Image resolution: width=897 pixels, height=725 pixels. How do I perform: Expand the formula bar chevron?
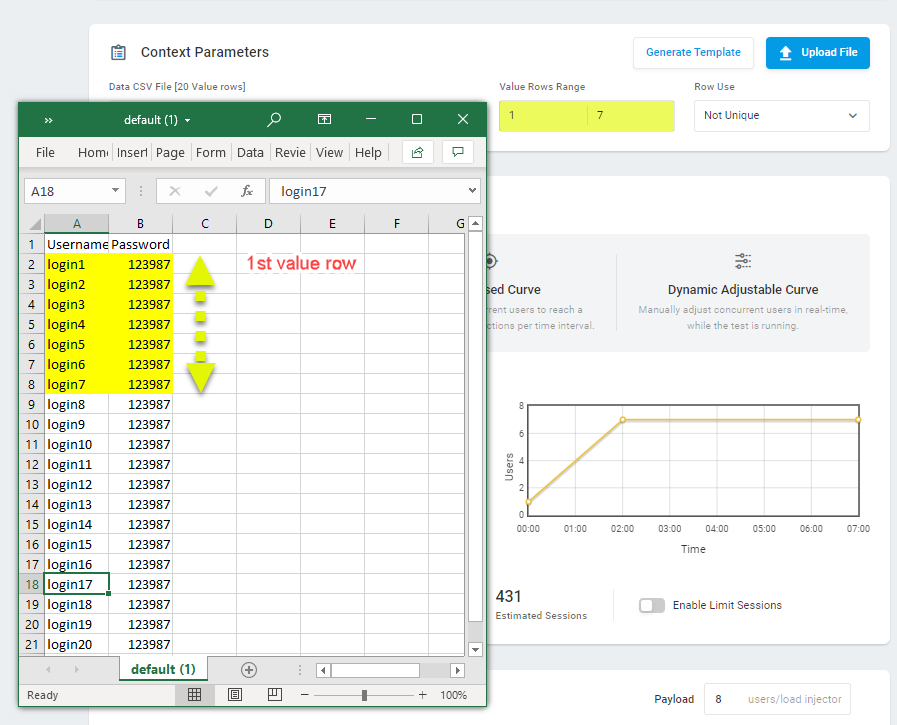[472, 191]
